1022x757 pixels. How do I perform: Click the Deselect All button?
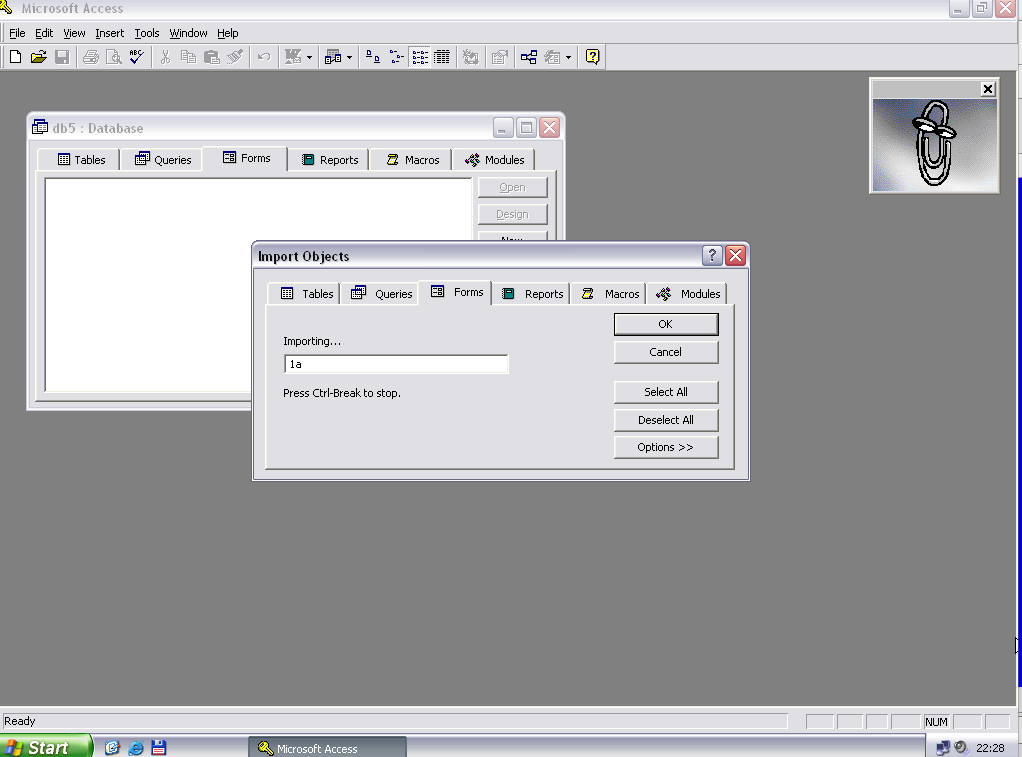(665, 420)
